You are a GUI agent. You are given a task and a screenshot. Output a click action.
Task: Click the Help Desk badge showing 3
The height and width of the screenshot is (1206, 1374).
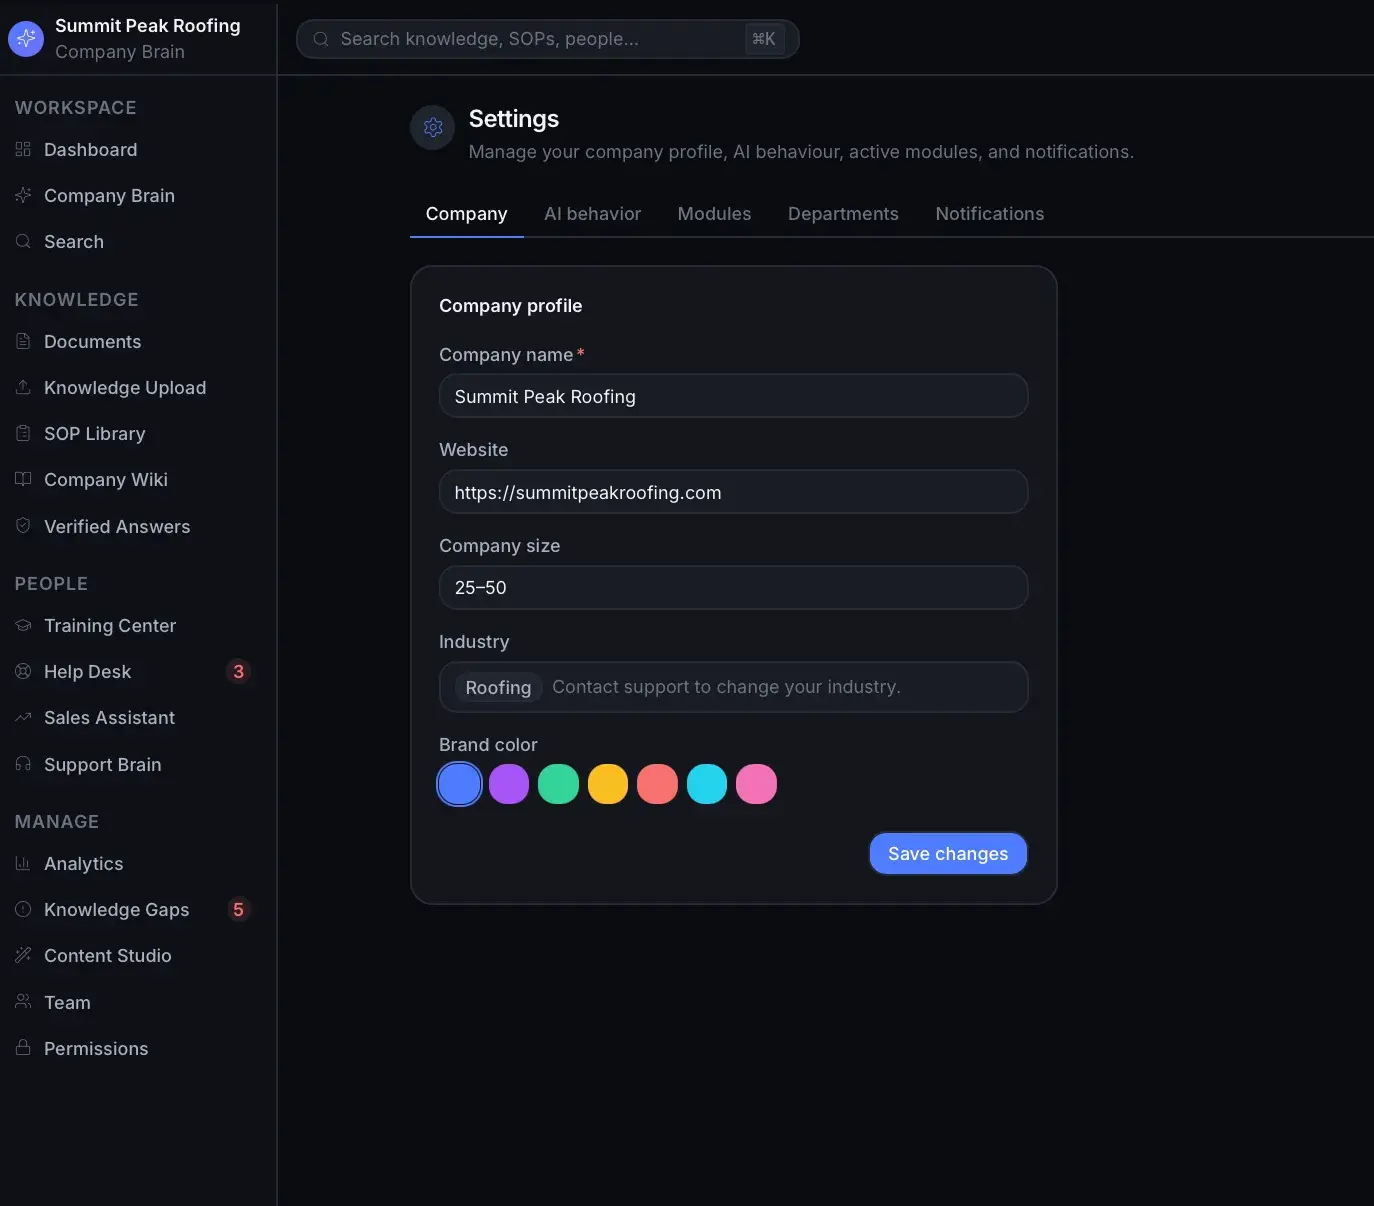point(238,671)
